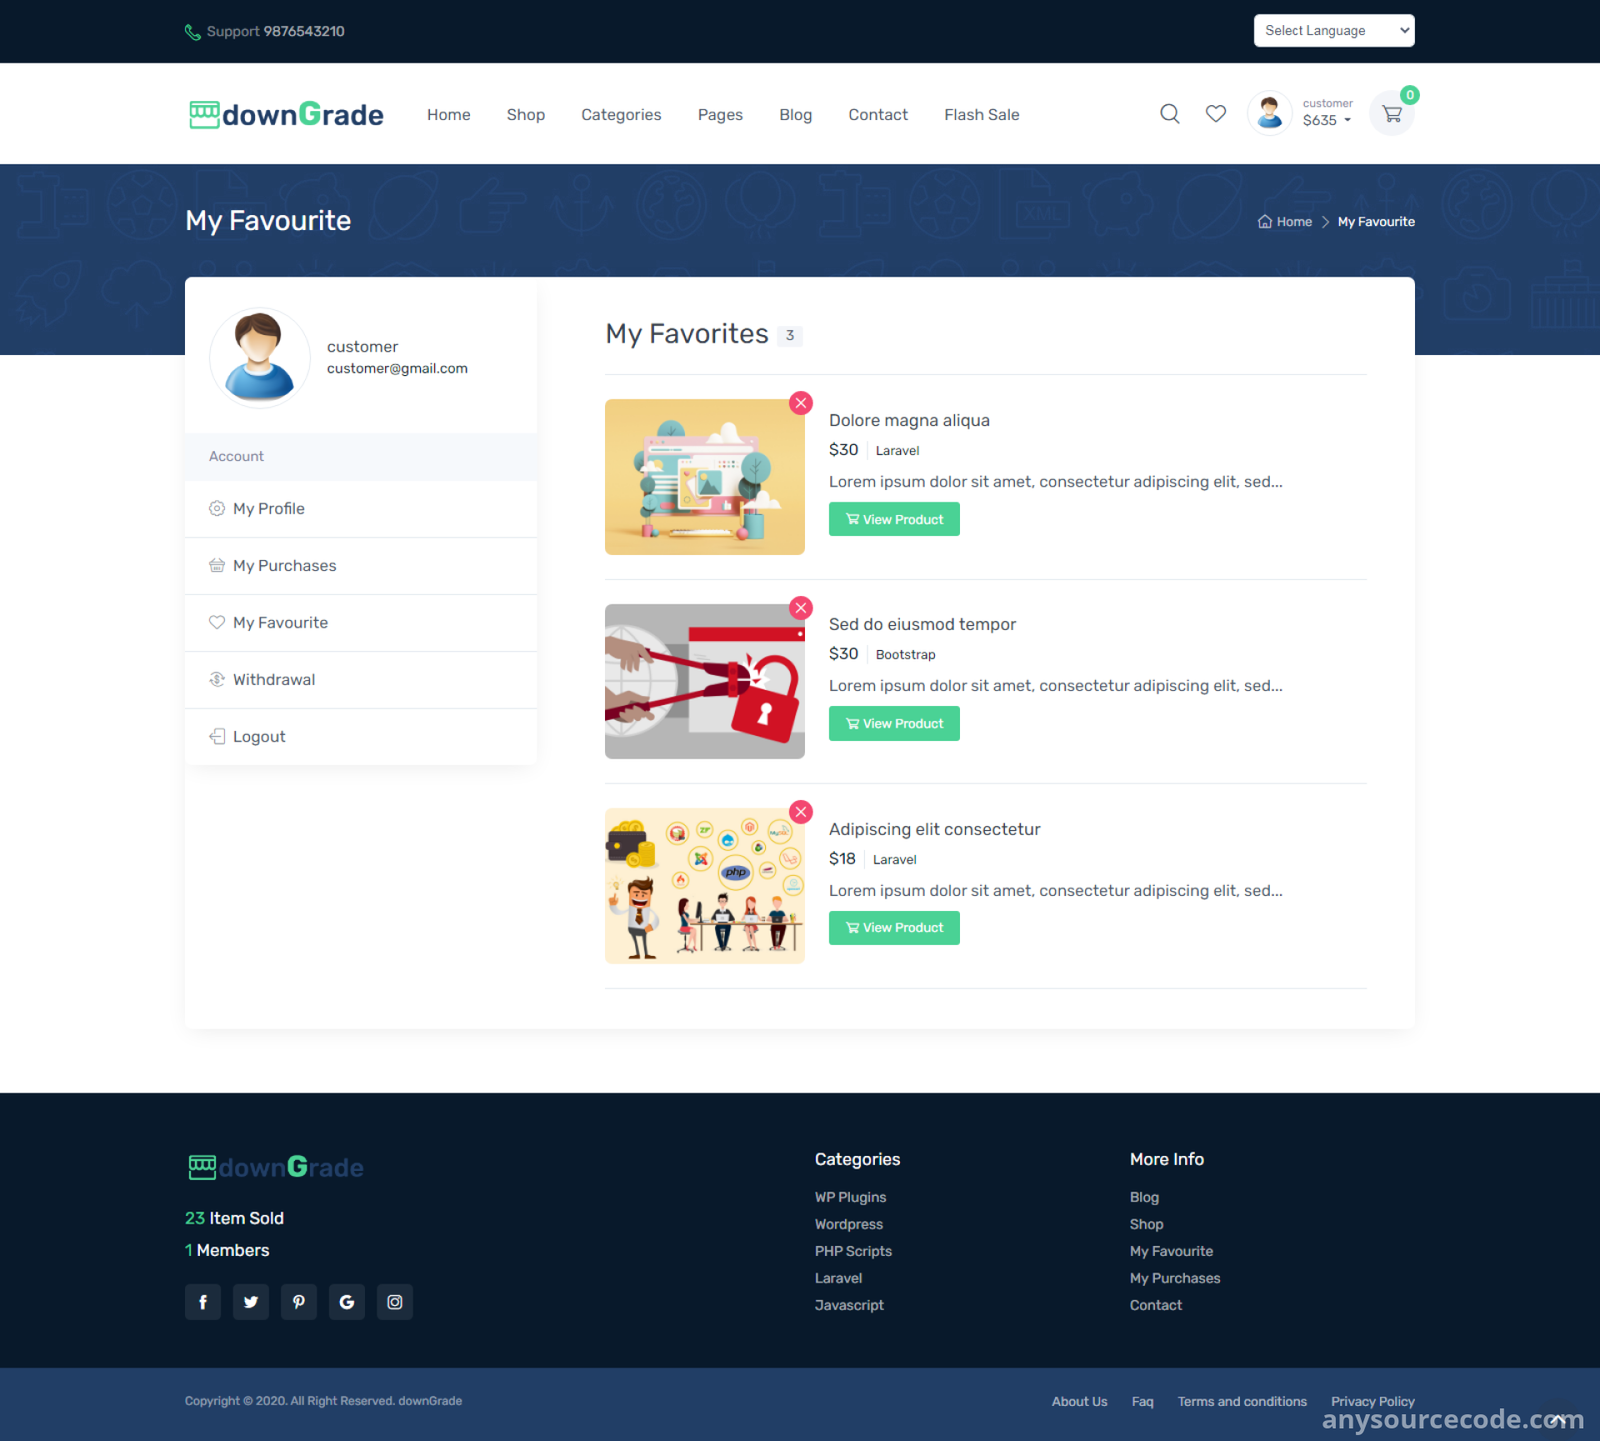The width and height of the screenshot is (1600, 1441).
Task: Go to My Profile in sidebar
Action: tap(361, 509)
